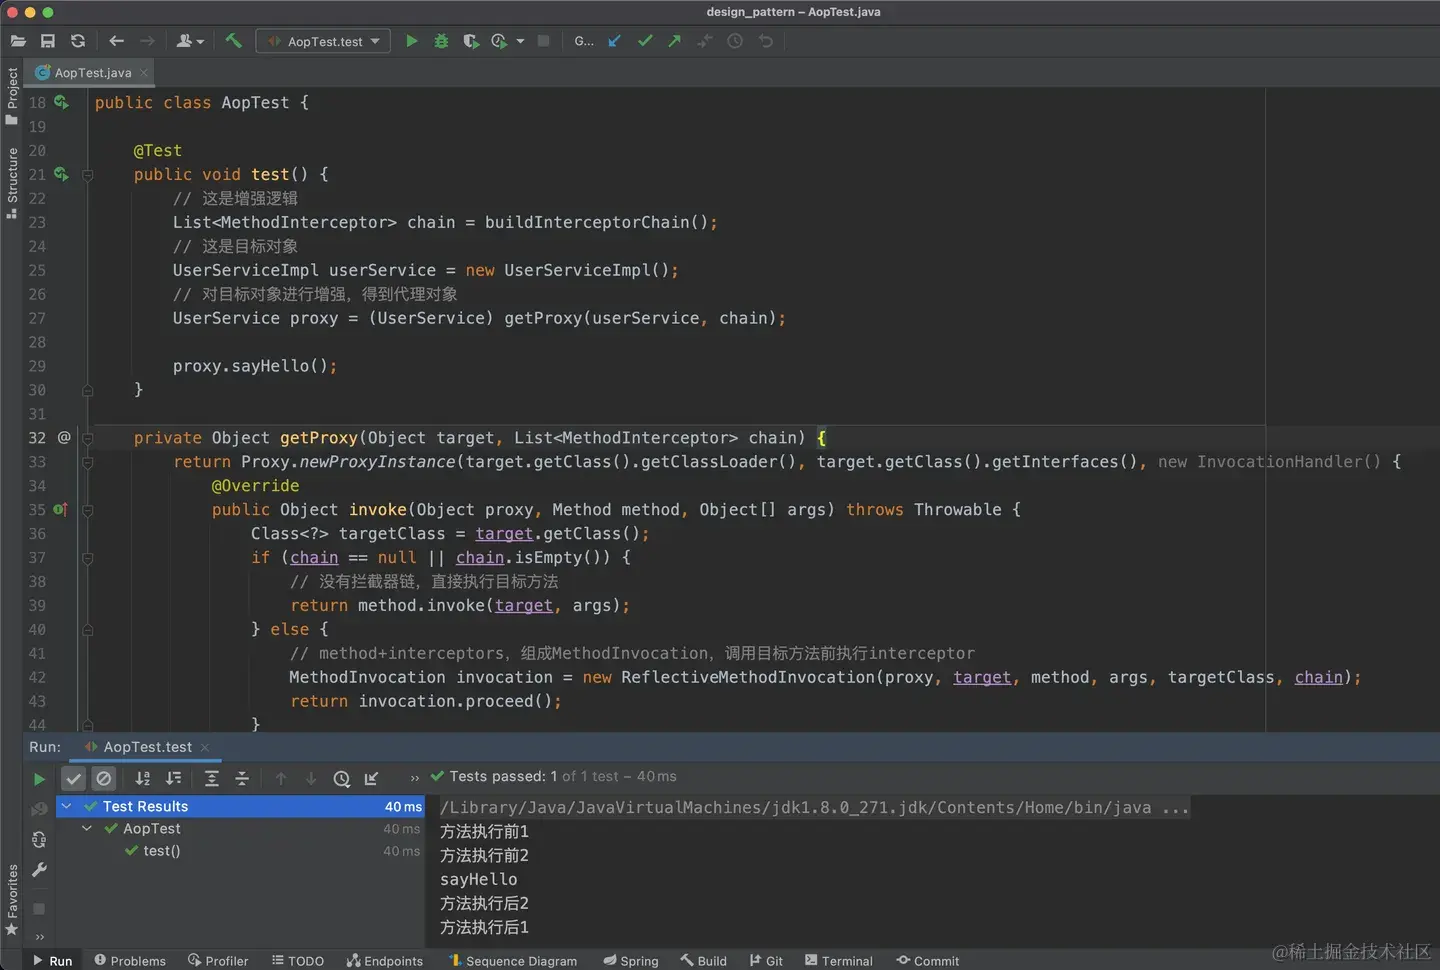
Task: Click the 'sayHello' console output line
Action: tap(479, 880)
